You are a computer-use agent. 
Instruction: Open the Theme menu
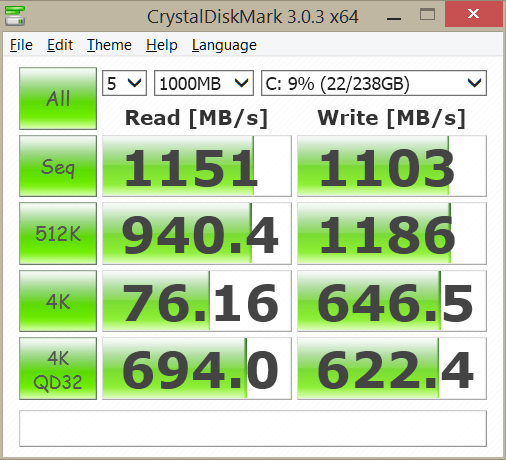[x=109, y=45]
